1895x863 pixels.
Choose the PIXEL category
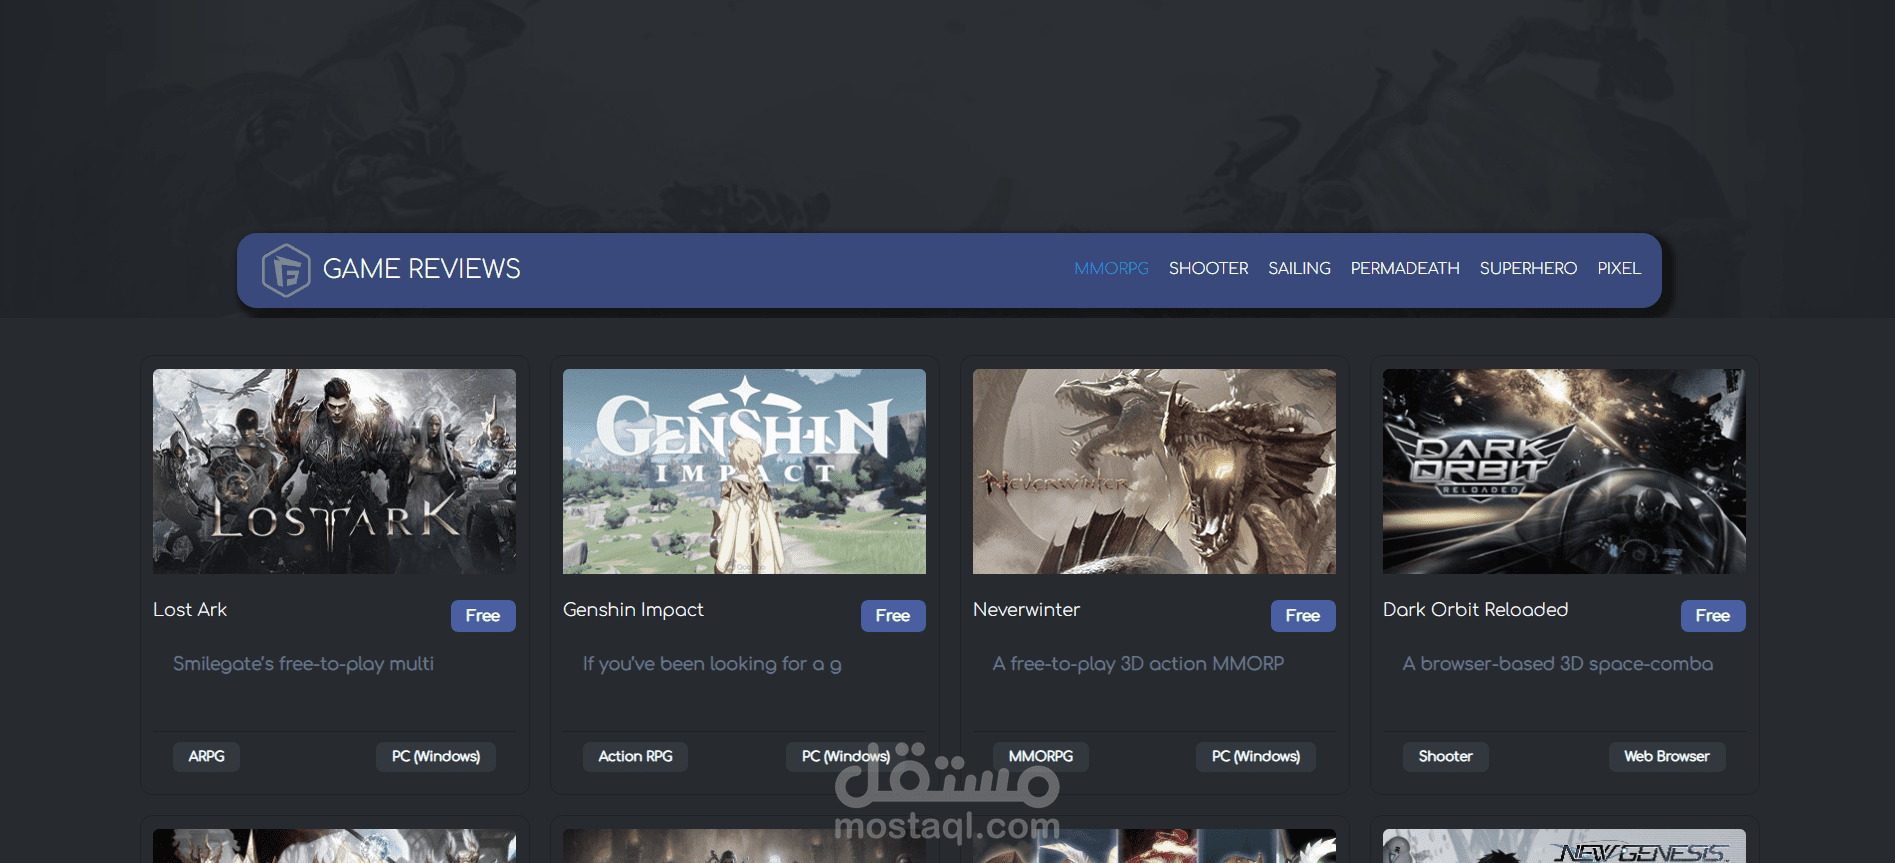click(x=1619, y=268)
